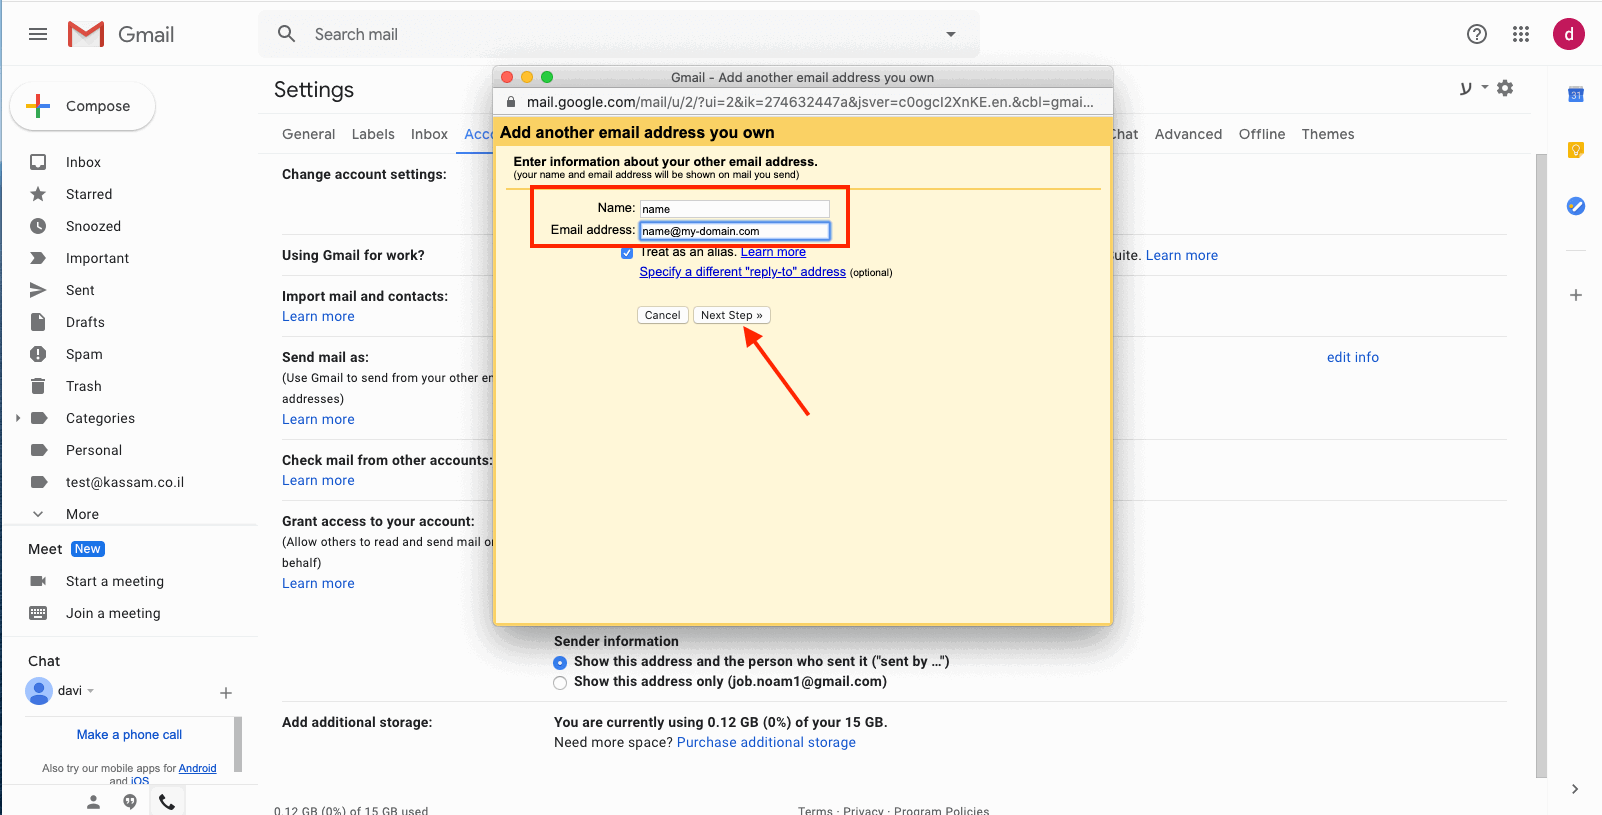Hide the side panel with the chevron
This screenshot has width=1602, height=815.
[x=1575, y=789]
